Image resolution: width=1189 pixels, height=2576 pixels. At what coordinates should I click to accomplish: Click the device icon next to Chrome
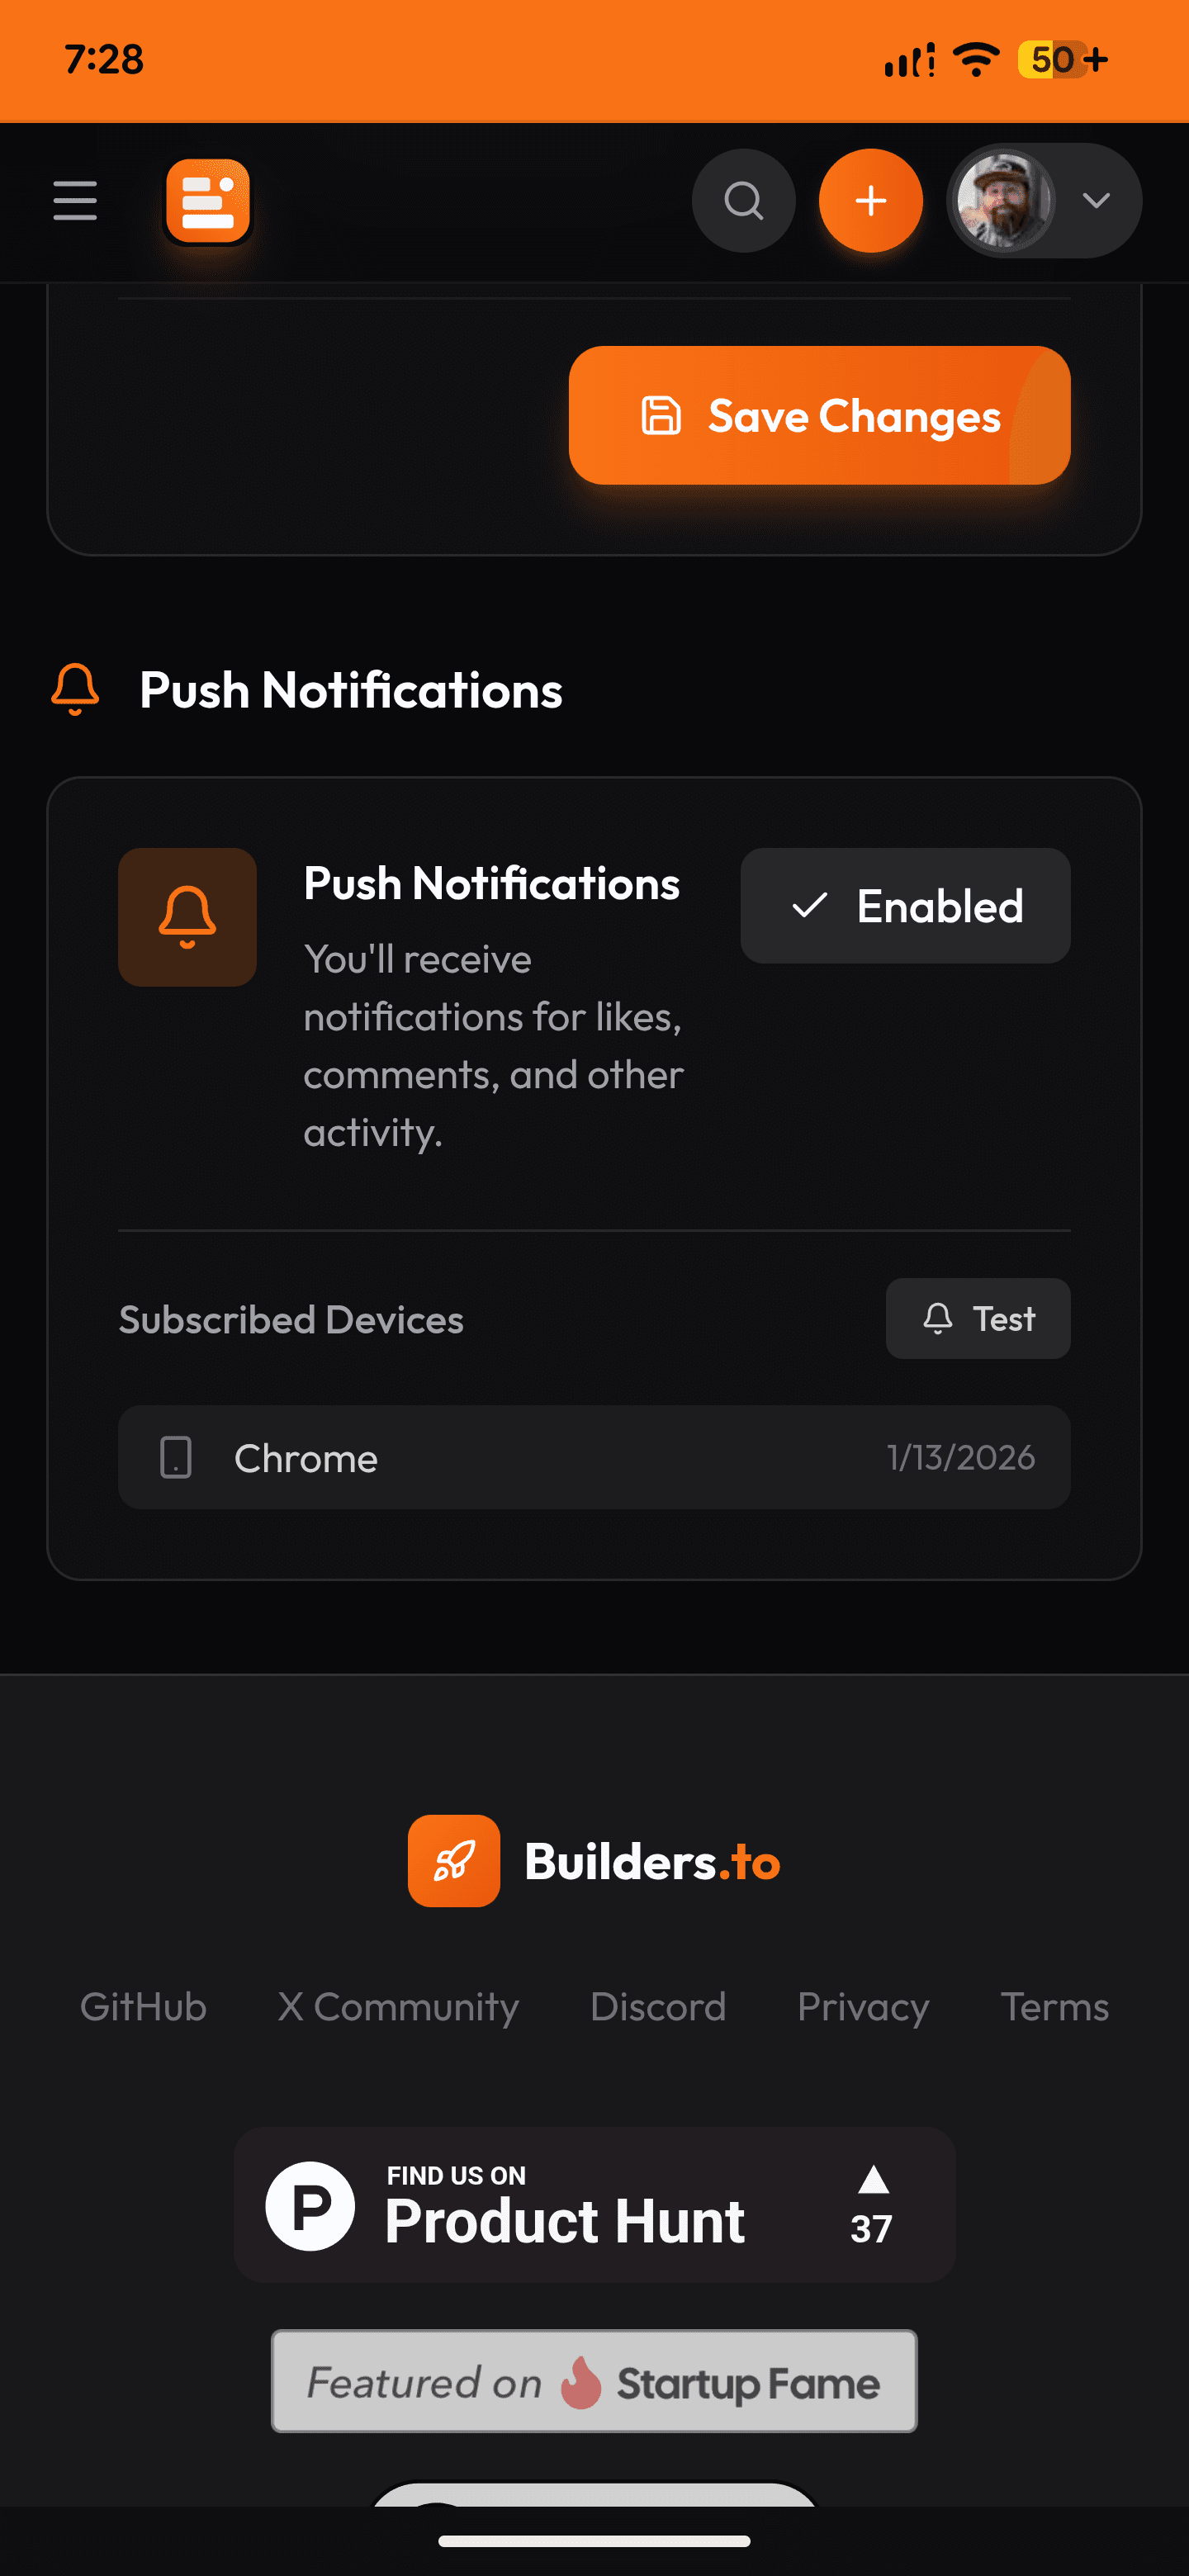(x=175, y=1458)
